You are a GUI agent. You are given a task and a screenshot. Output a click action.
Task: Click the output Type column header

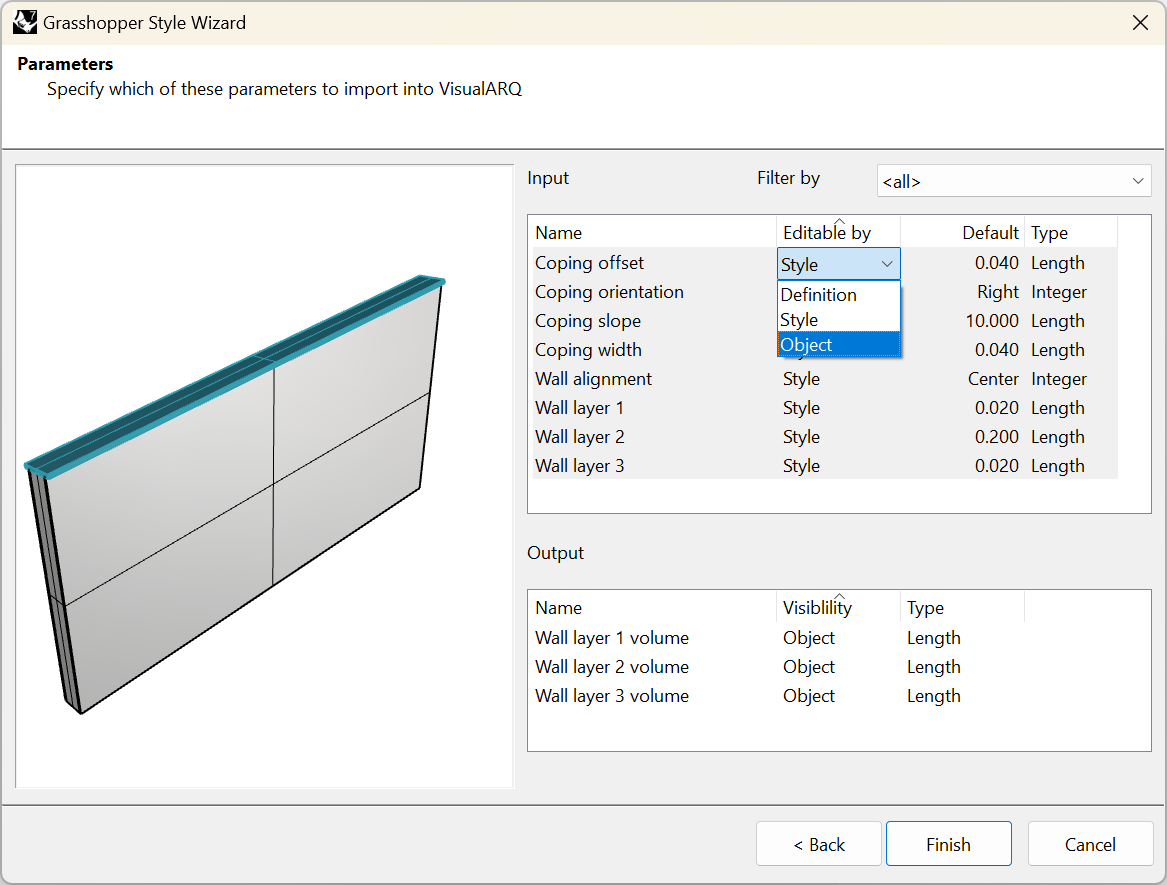point(962,607)
